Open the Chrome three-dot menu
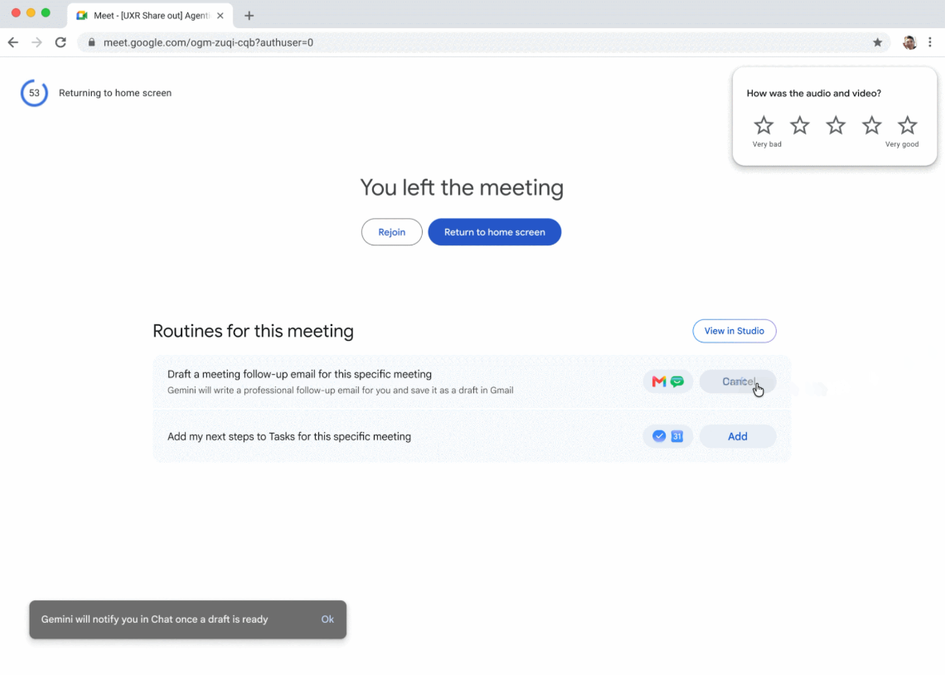The height and width of the screenshot is (675, 945). click(930, 42)
